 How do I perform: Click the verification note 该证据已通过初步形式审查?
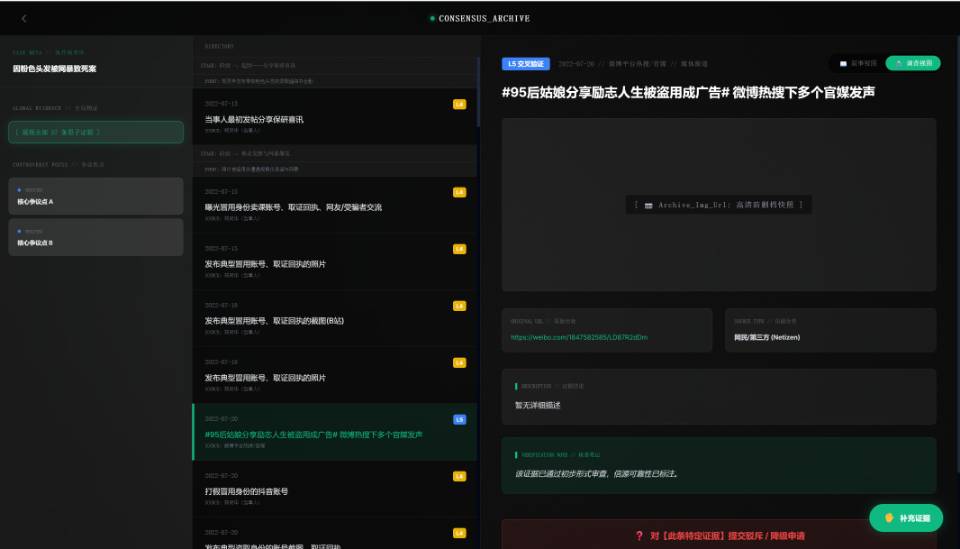click(597, 474)
